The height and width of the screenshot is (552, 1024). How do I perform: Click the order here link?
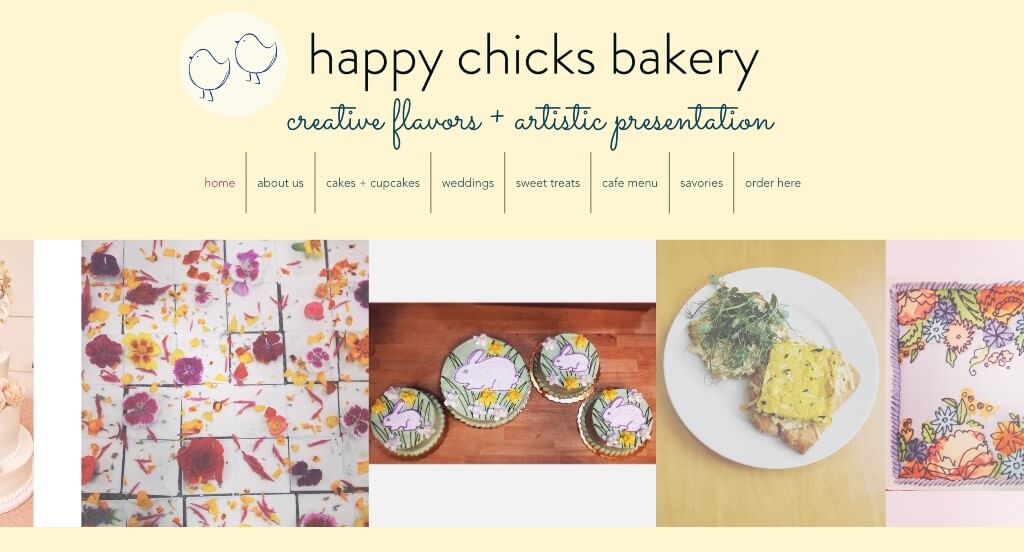coord(773,183)
